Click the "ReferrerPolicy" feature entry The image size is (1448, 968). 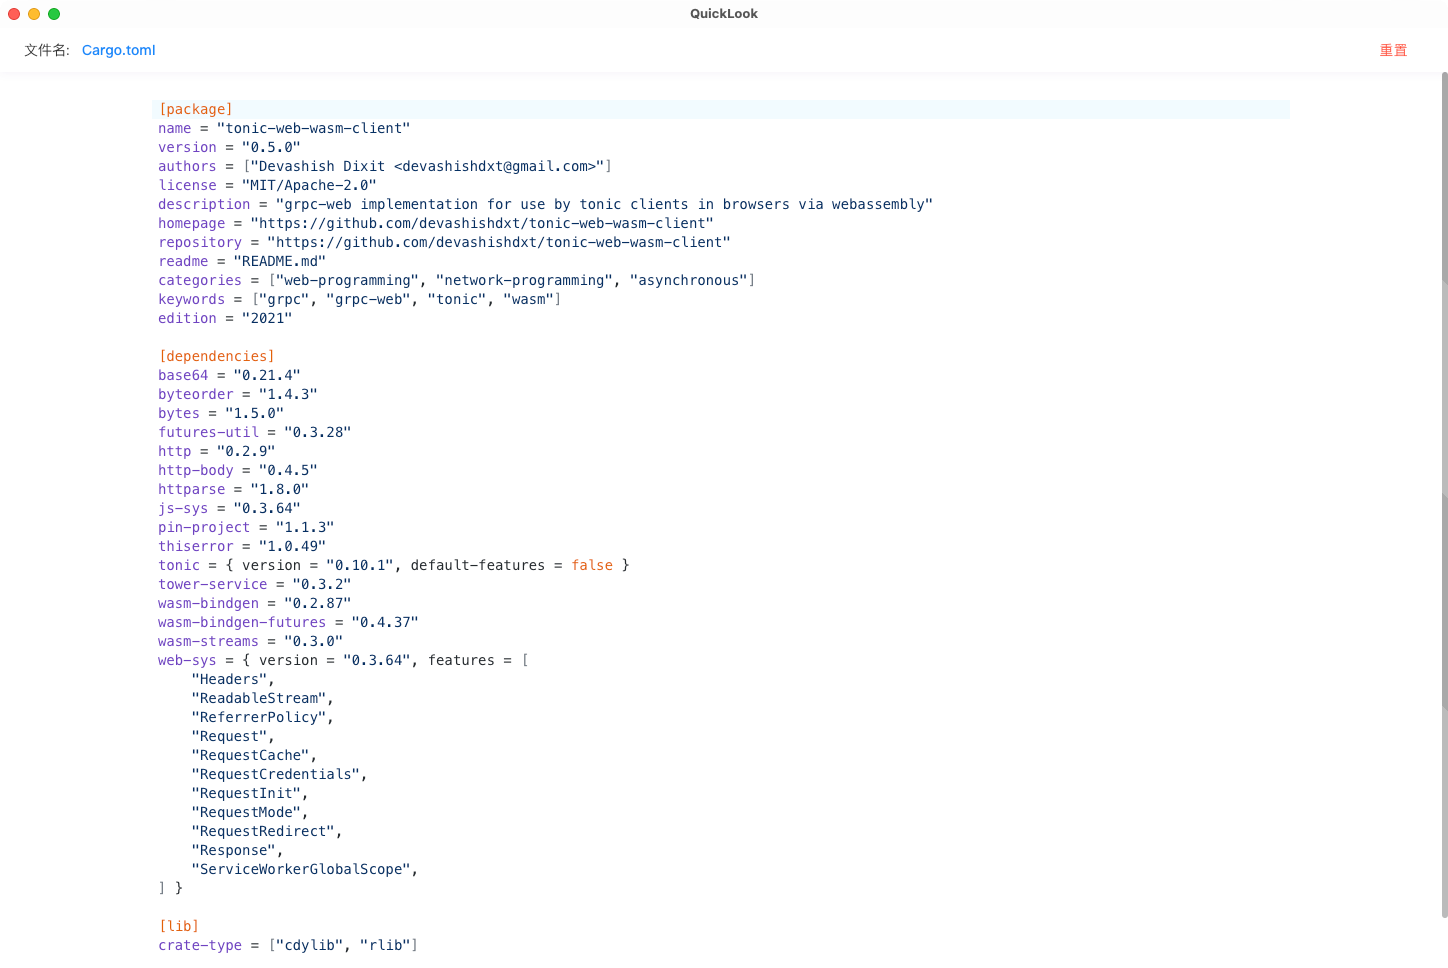(x=263, y=718)
